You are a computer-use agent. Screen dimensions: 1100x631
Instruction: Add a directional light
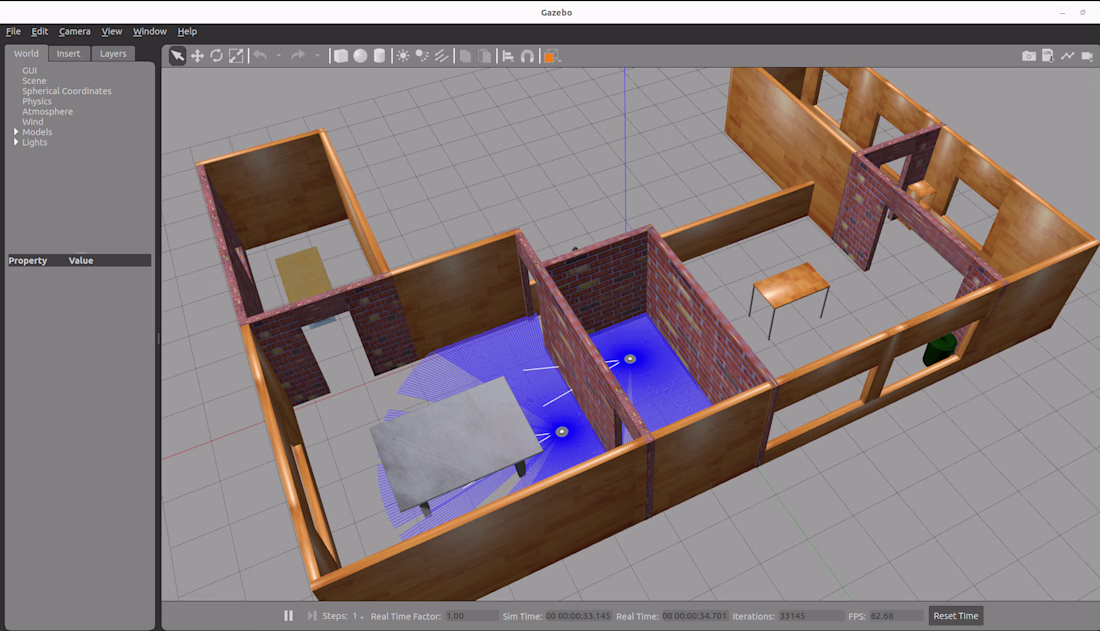[441, 56]
